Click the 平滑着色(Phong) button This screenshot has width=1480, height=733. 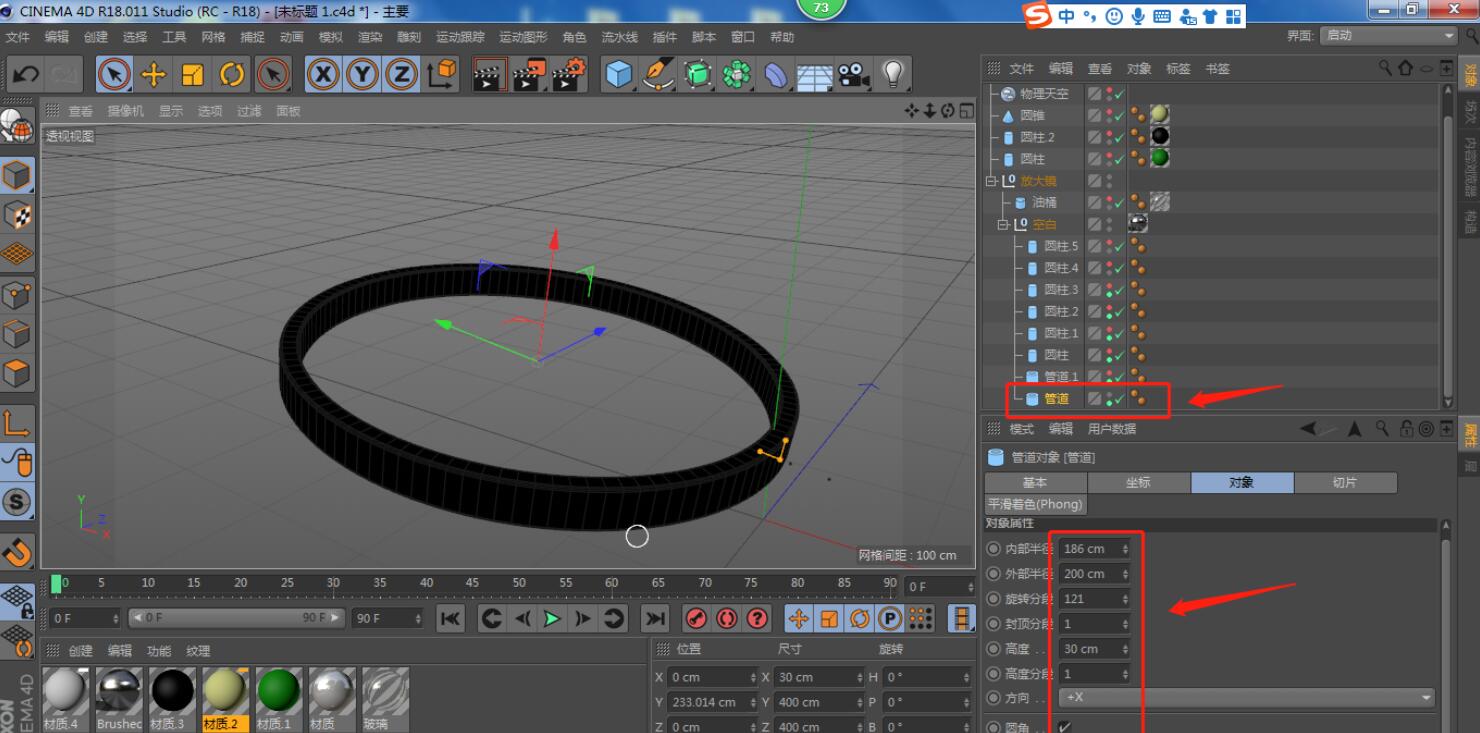(x=1035, y=504)
